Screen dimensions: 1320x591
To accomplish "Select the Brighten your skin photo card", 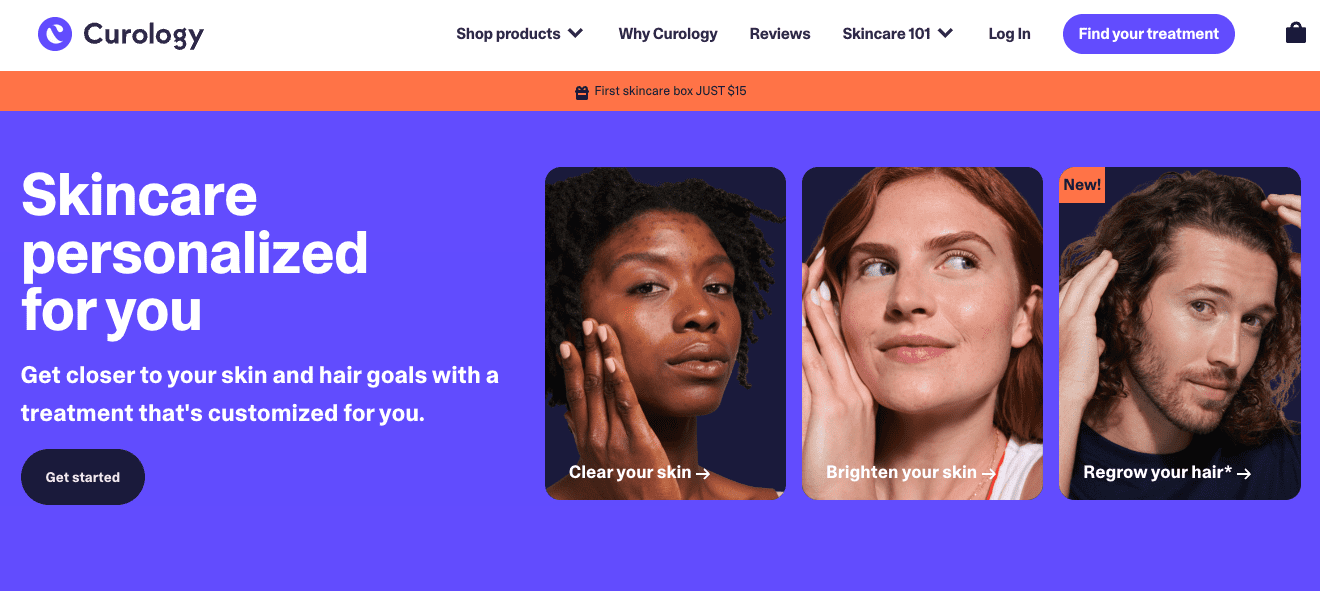I will coord(922,320).
